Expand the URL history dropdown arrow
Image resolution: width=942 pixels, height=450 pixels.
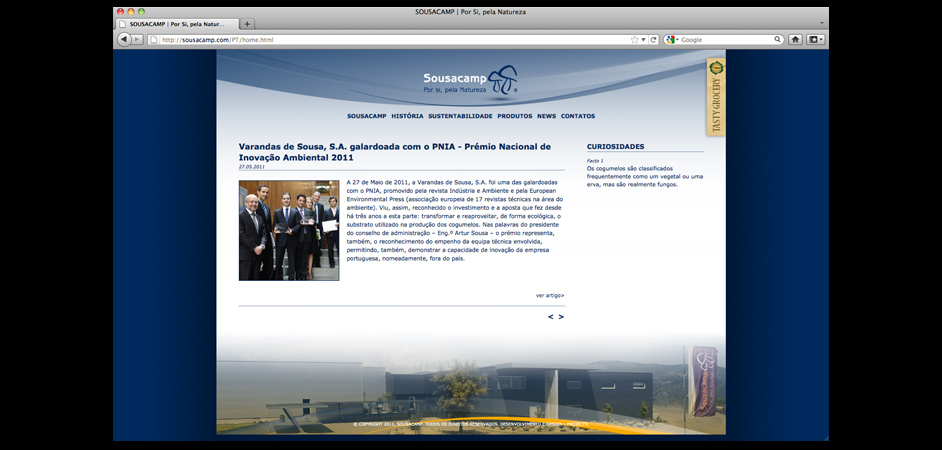click(x=643, y=39)
